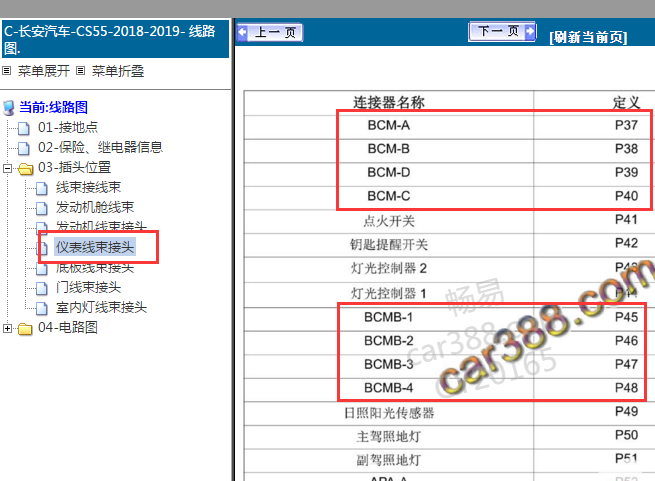The width and height of the screenshot is (655, 481).
Task: Open the 门线束接头 page
Action: 89,288
